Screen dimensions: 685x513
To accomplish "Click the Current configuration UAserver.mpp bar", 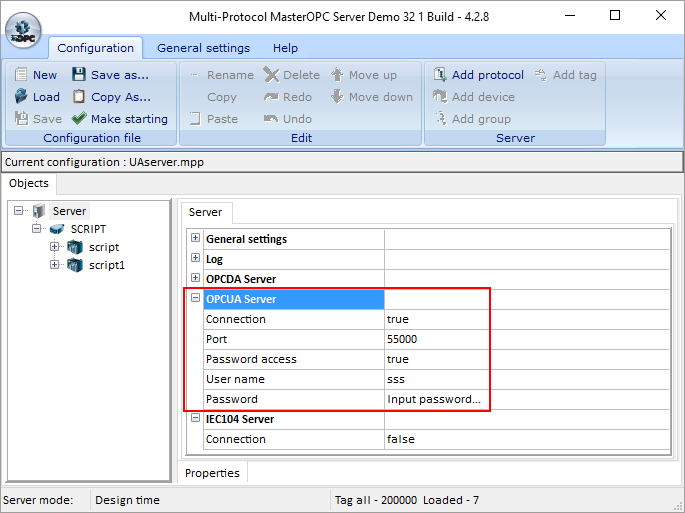I will point(342,162).
